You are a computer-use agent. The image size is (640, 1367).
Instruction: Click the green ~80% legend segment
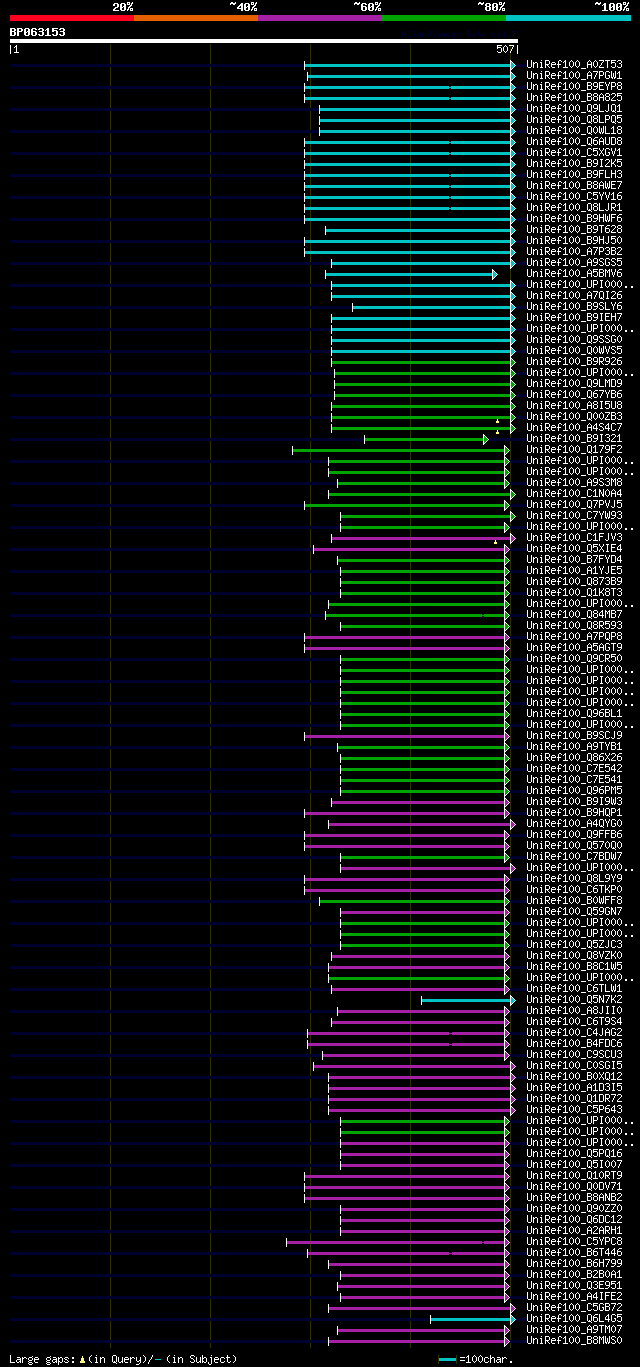(x=444, y=17)
